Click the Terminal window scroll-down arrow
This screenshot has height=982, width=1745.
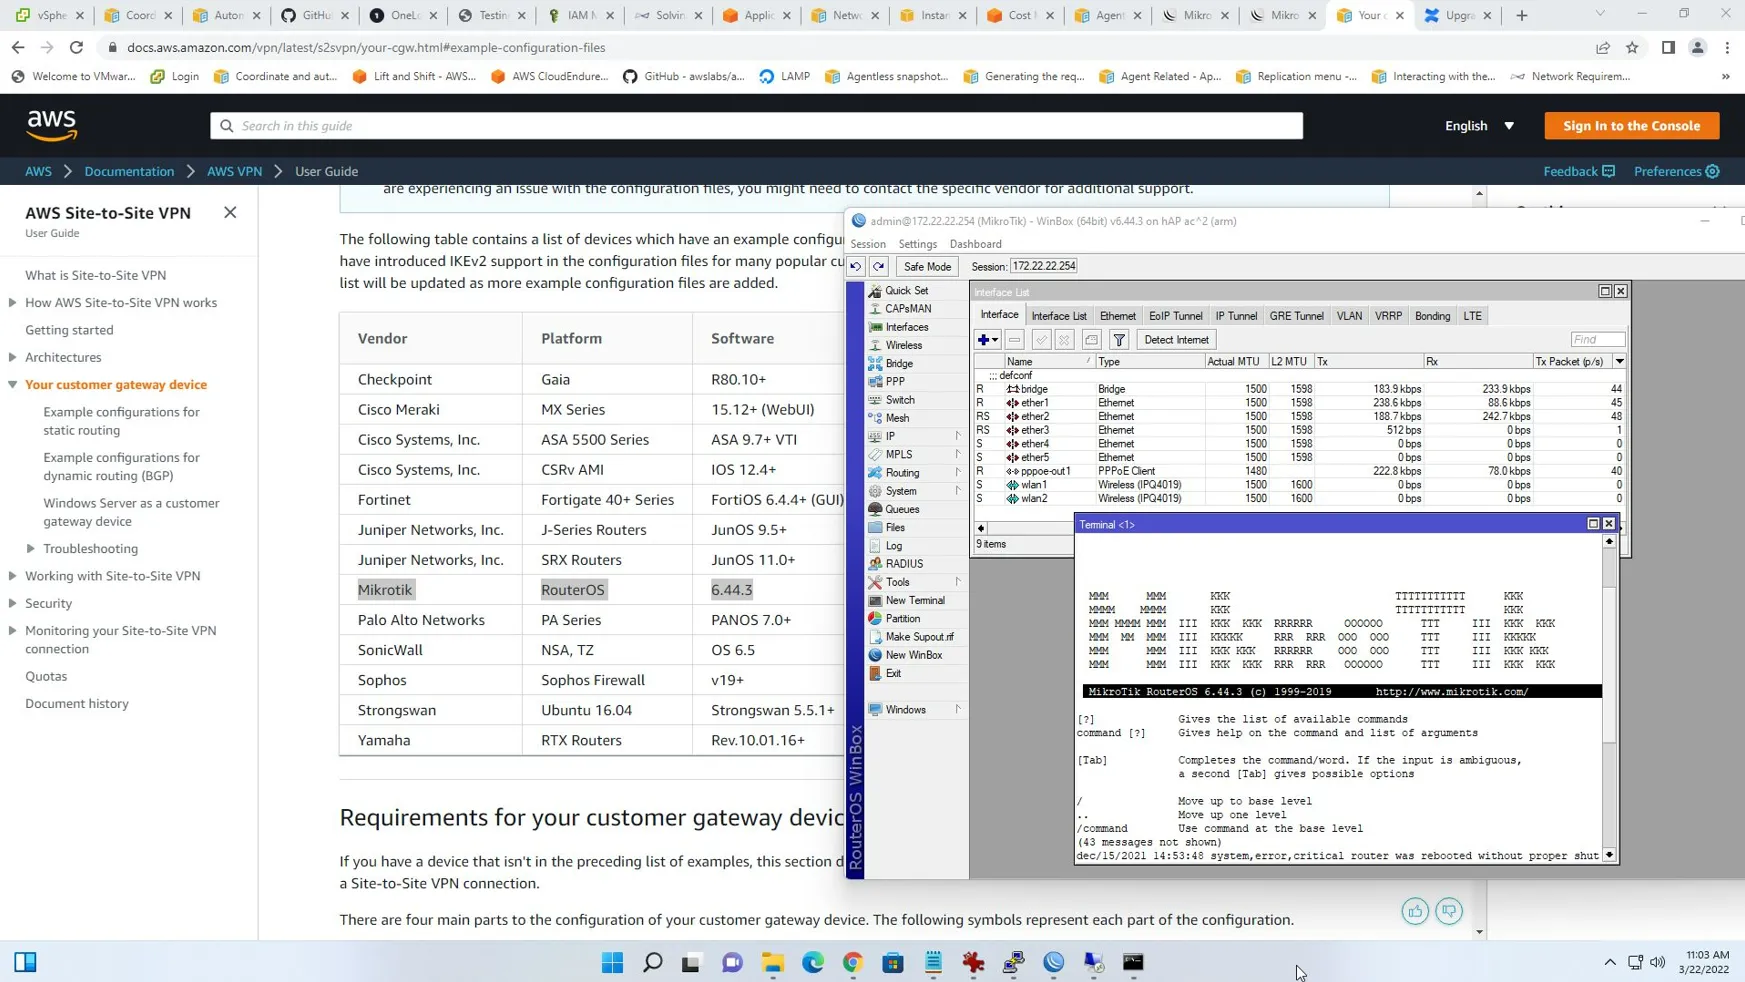[x=1609, y=855]
